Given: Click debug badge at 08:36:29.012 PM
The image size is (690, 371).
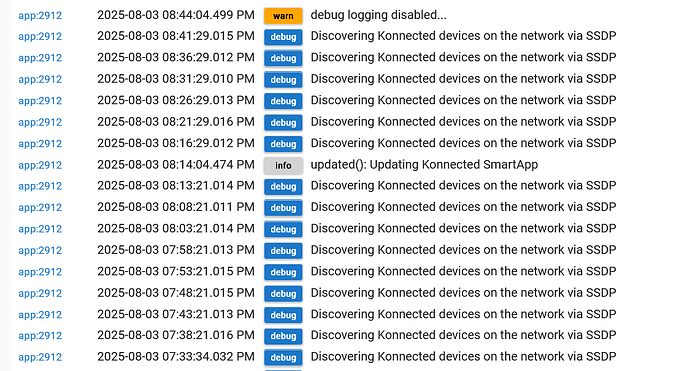Looking at the screenshot, I should tap(283, 58).
